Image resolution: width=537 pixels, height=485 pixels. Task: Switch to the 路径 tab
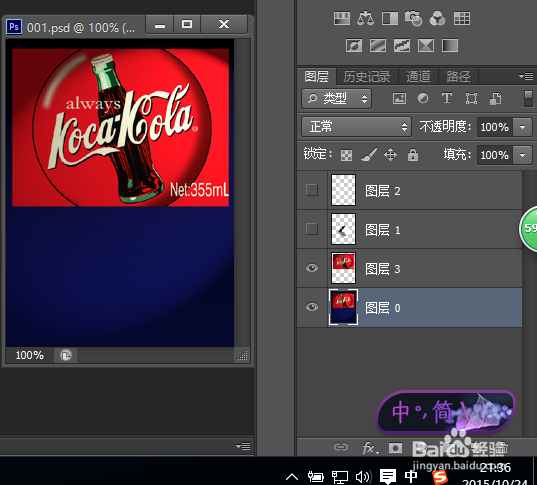tap(458, 76)
